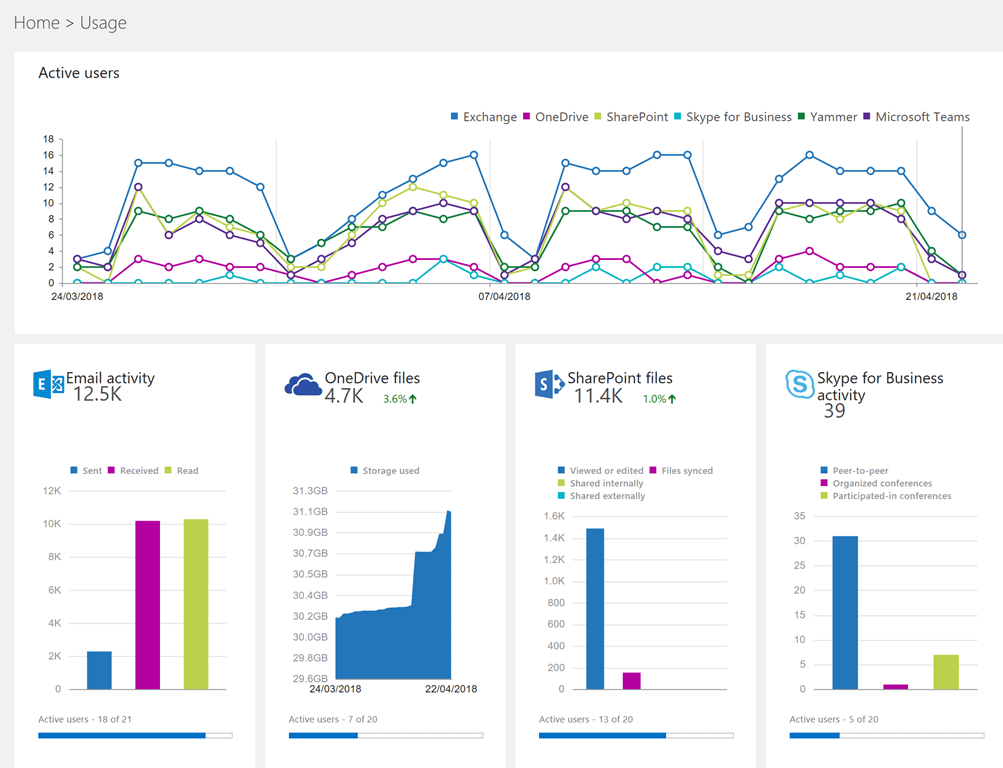
Task: Open the Skype for Business activity title
Action: tap(880, 386)
